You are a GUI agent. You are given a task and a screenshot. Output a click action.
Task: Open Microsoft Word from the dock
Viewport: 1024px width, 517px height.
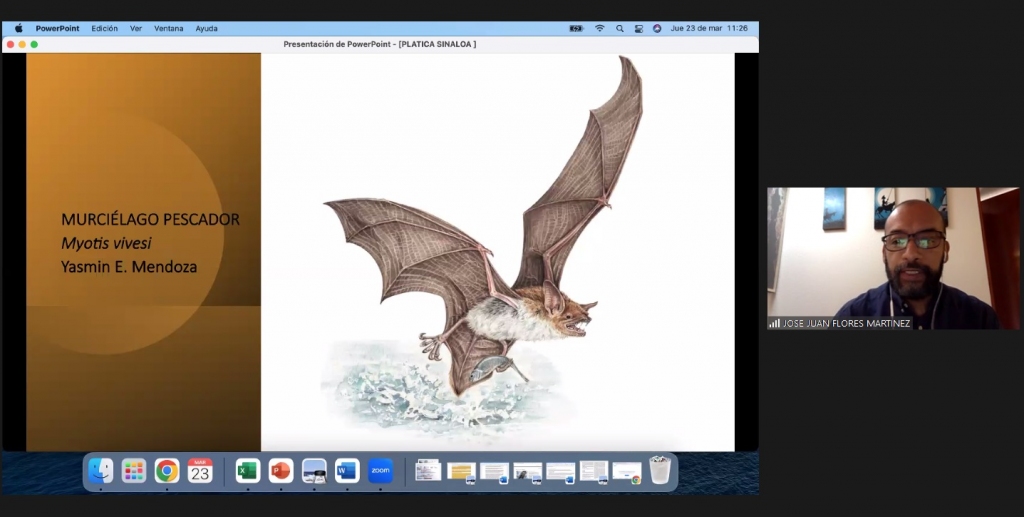pos(347,471)
